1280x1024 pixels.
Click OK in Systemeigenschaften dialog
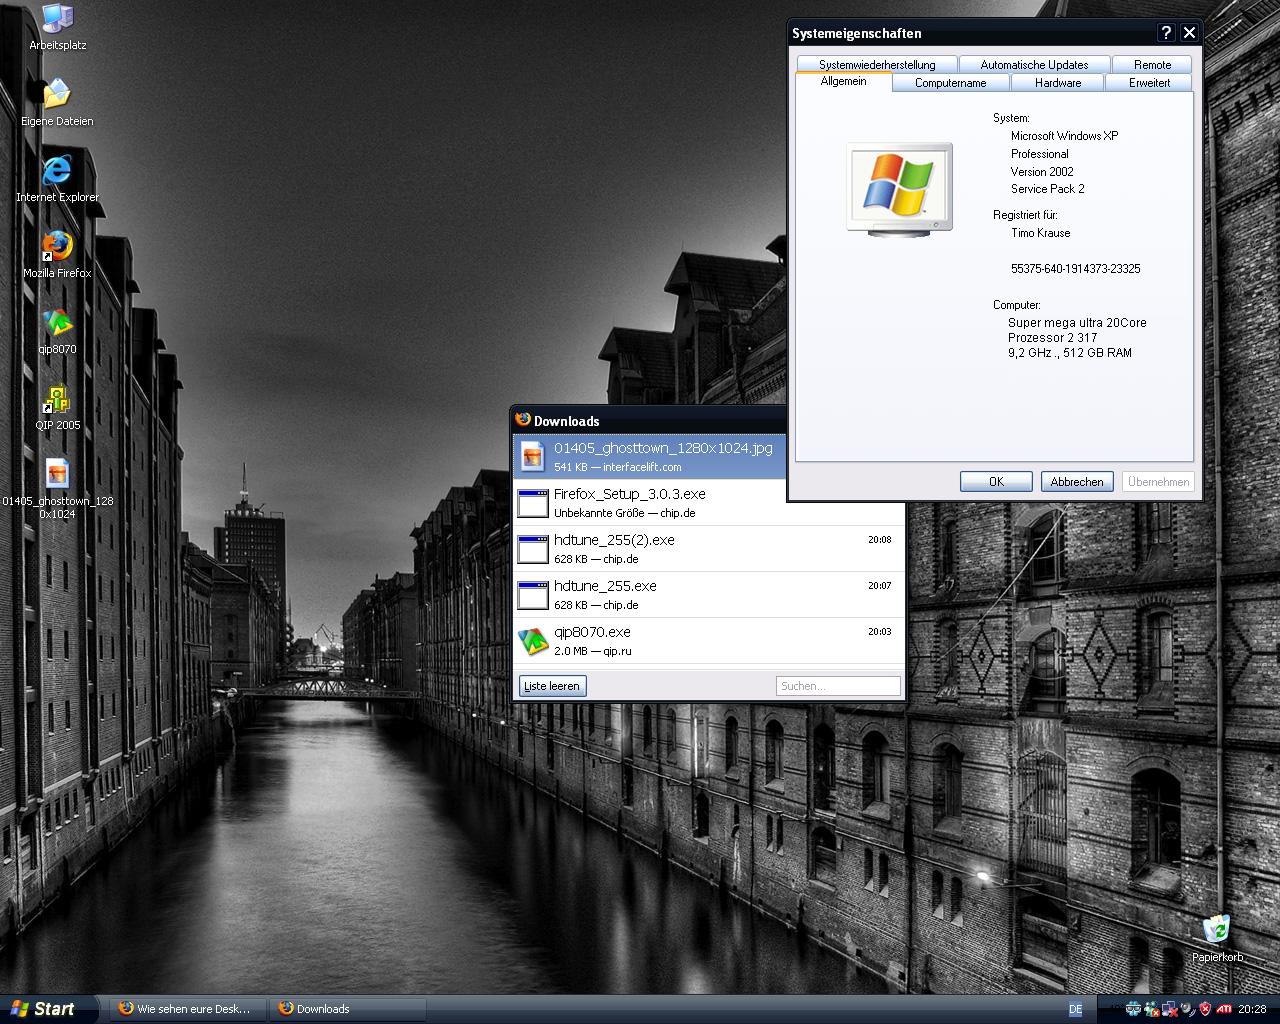coord(996,482)
